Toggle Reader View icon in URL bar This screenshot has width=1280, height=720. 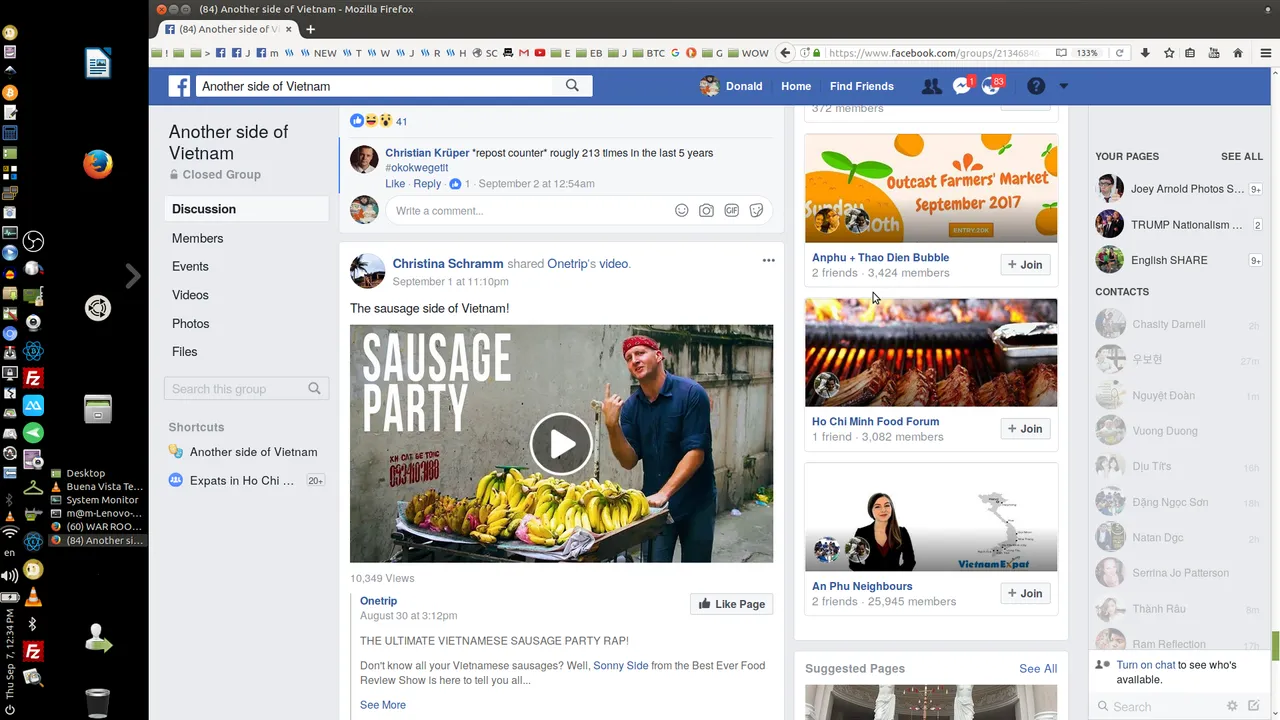(x=1061, y=53)
